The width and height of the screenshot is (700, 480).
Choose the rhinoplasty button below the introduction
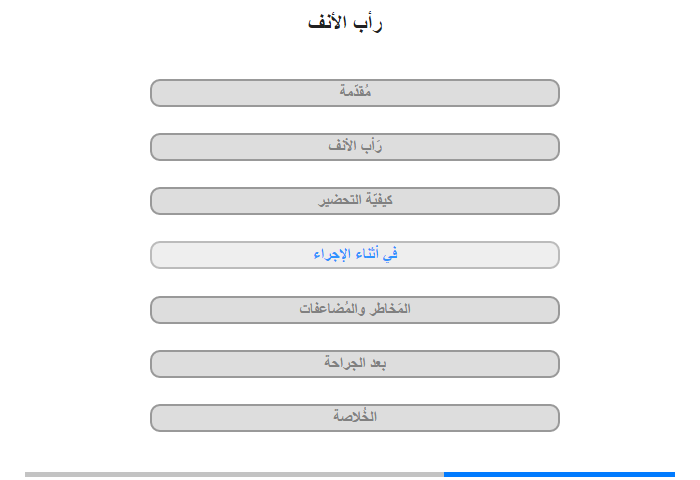pos(354,147)
